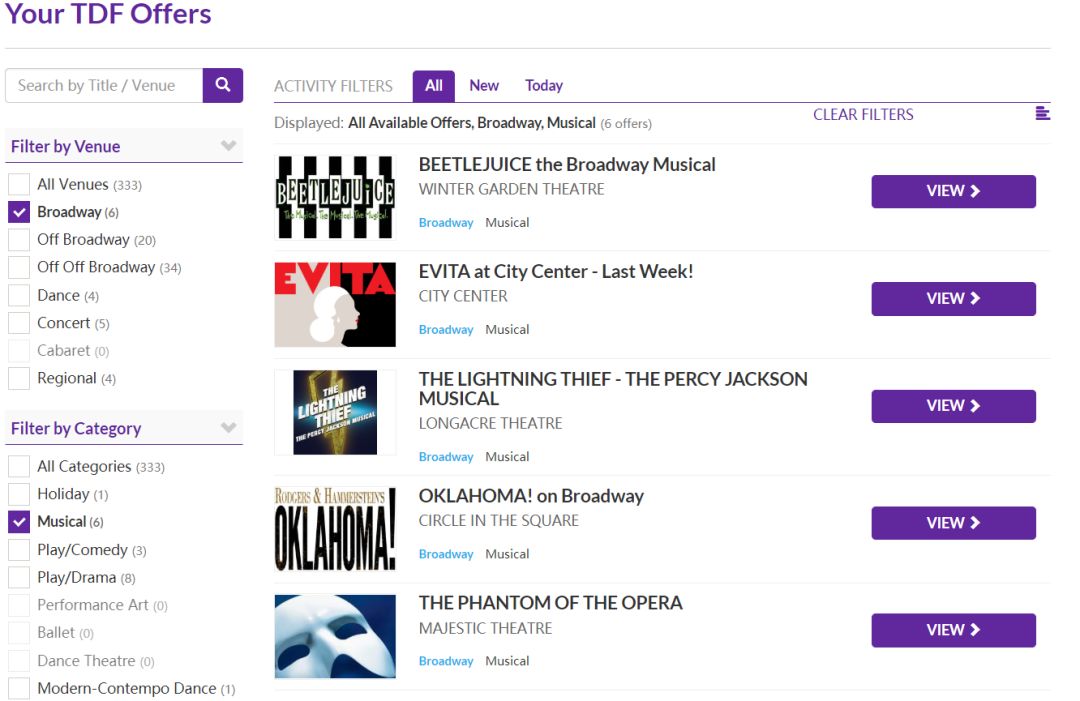Click LONGACRE THEATRE venue text

[490, 423]
